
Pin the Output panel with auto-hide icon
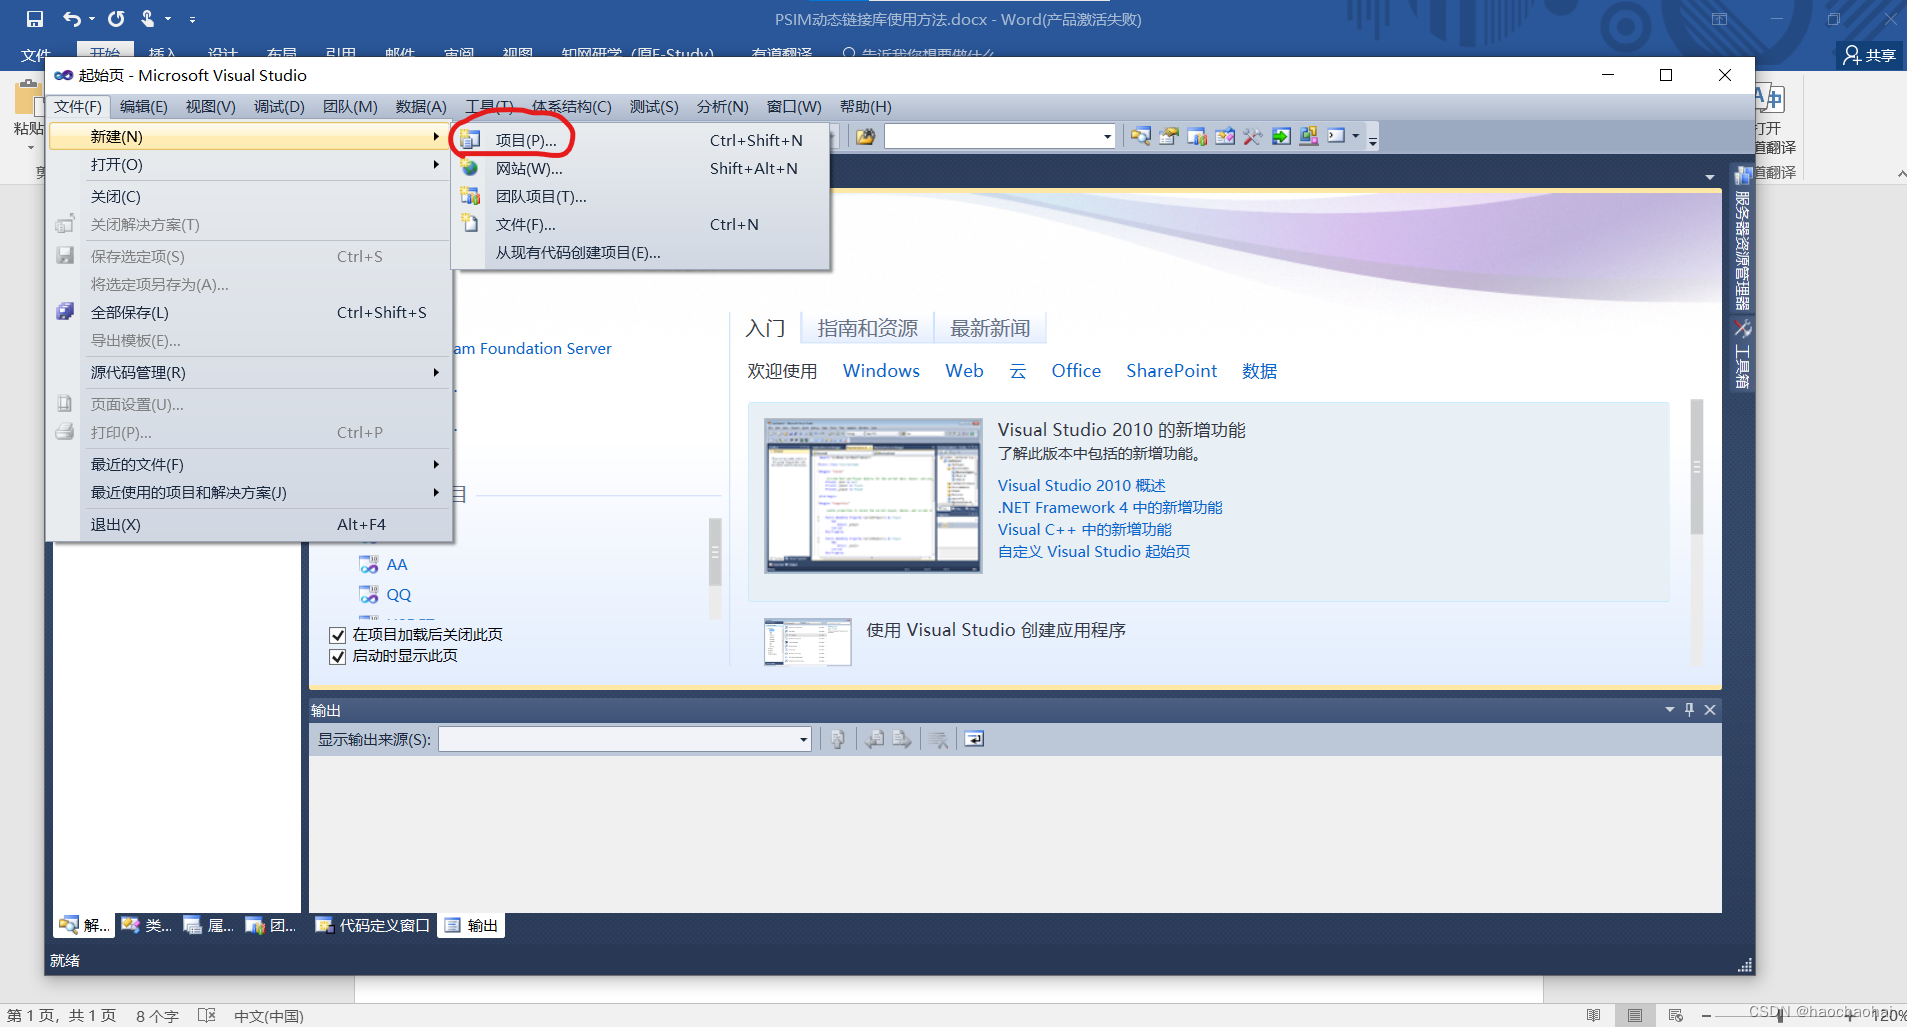1689,709
